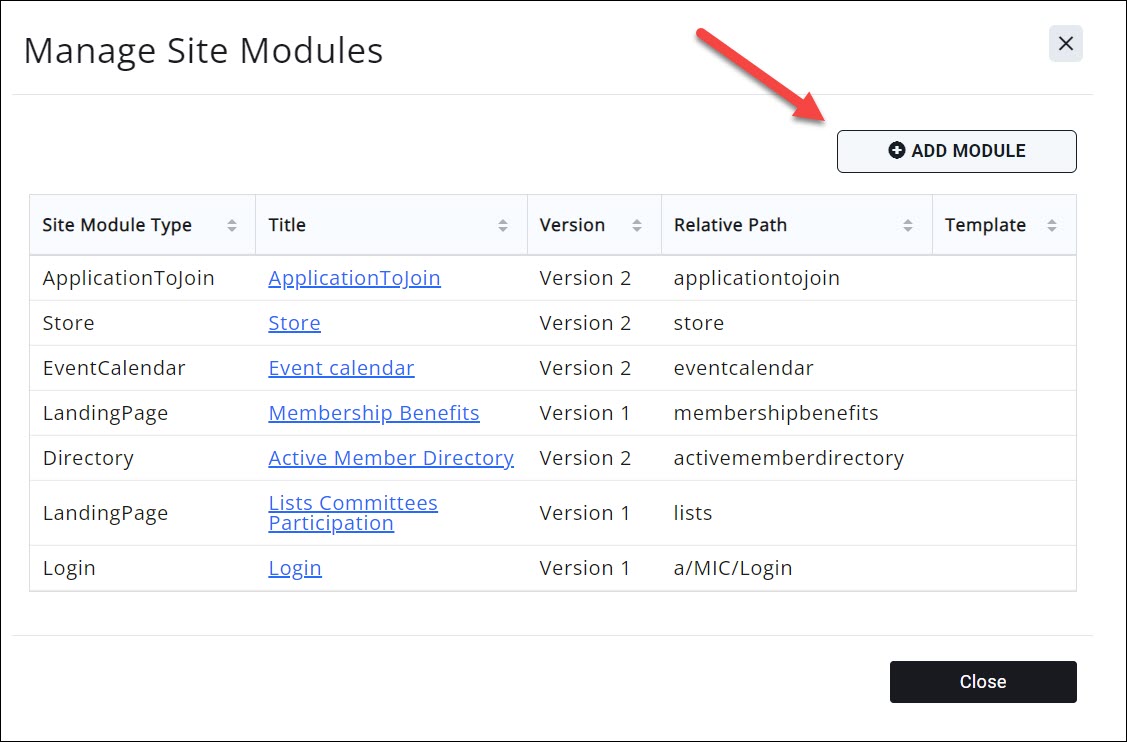Toggle sort arrows on Version column
Image resolution: width=1127 pixels, height=742 pixels.
tap(637, 226)
